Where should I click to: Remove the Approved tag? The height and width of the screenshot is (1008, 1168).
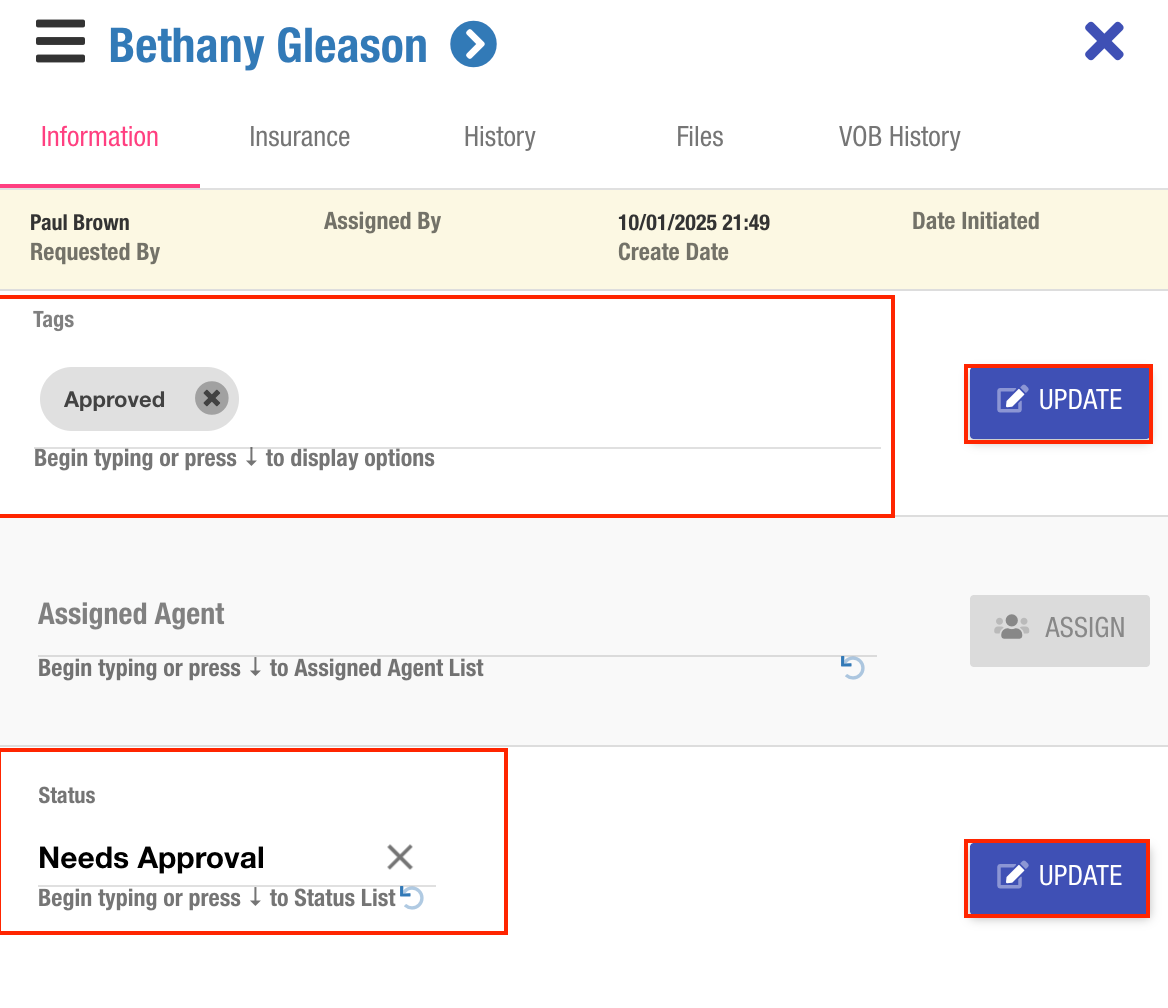click(x=211, y=399)
